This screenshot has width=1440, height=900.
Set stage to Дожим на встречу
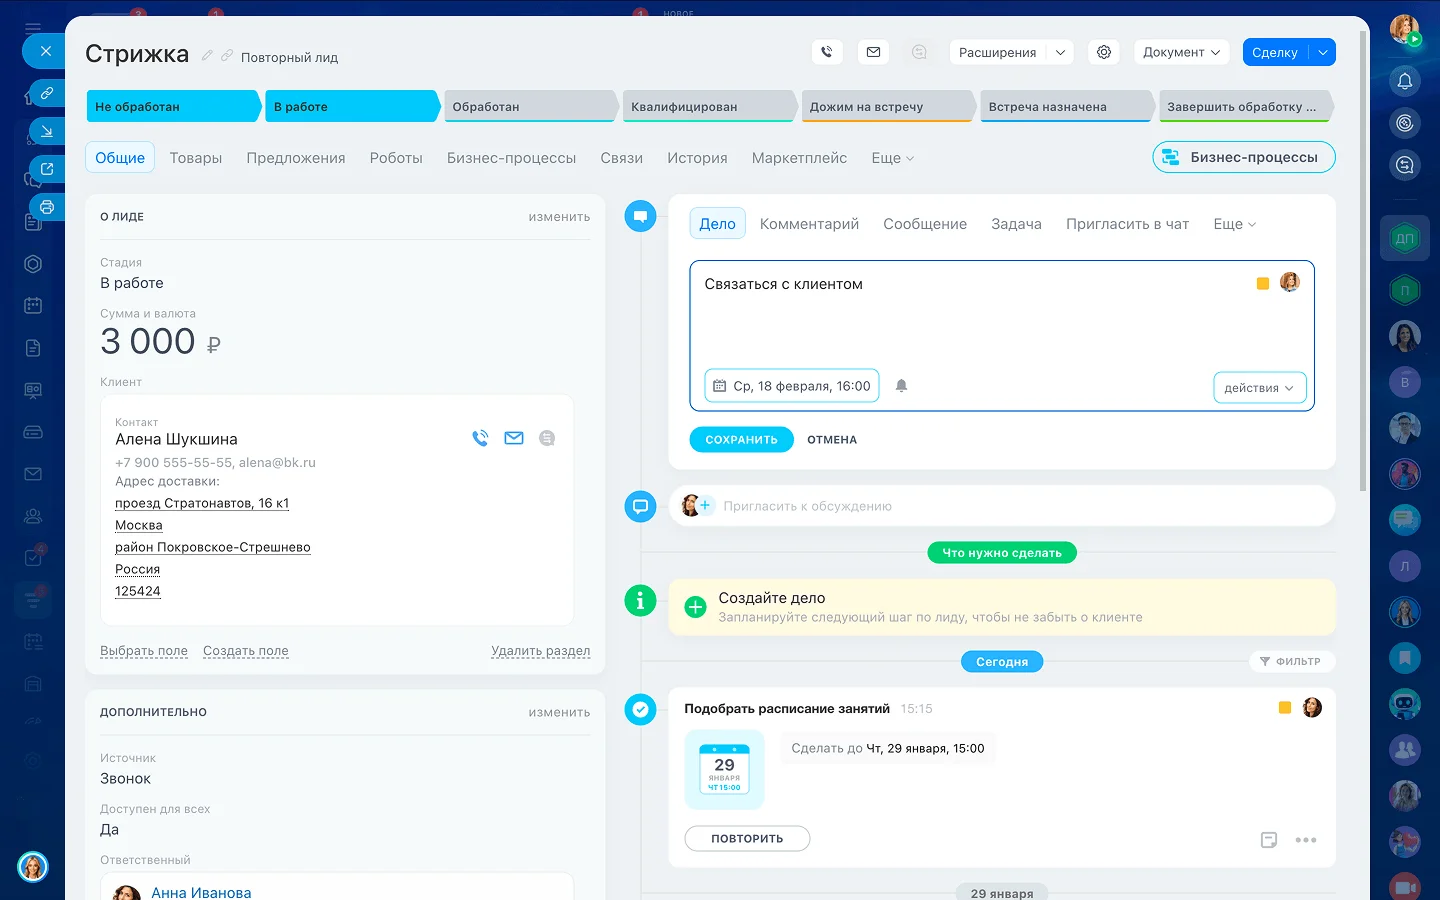(x=888, y=106)
